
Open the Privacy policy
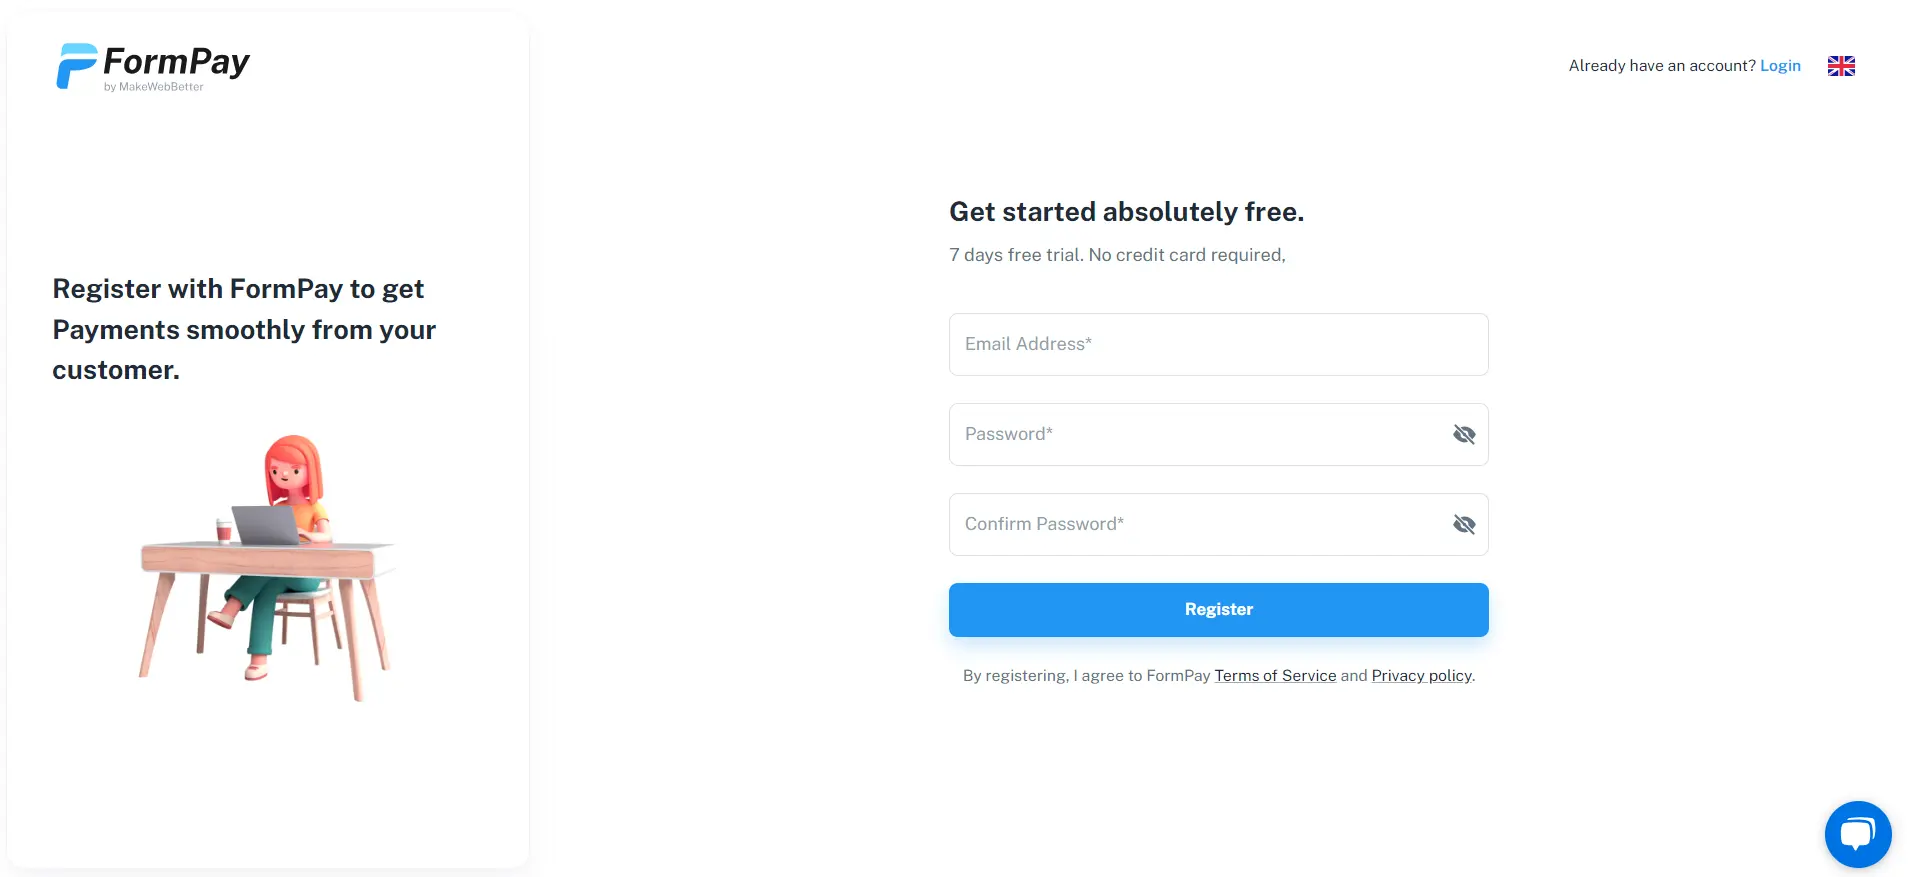coord(1420,675)
